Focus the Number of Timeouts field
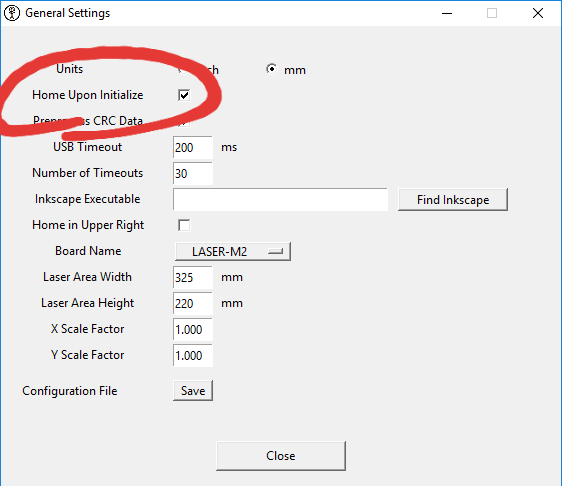This screenshot has height=486, width=562. (x=193, y=173)
